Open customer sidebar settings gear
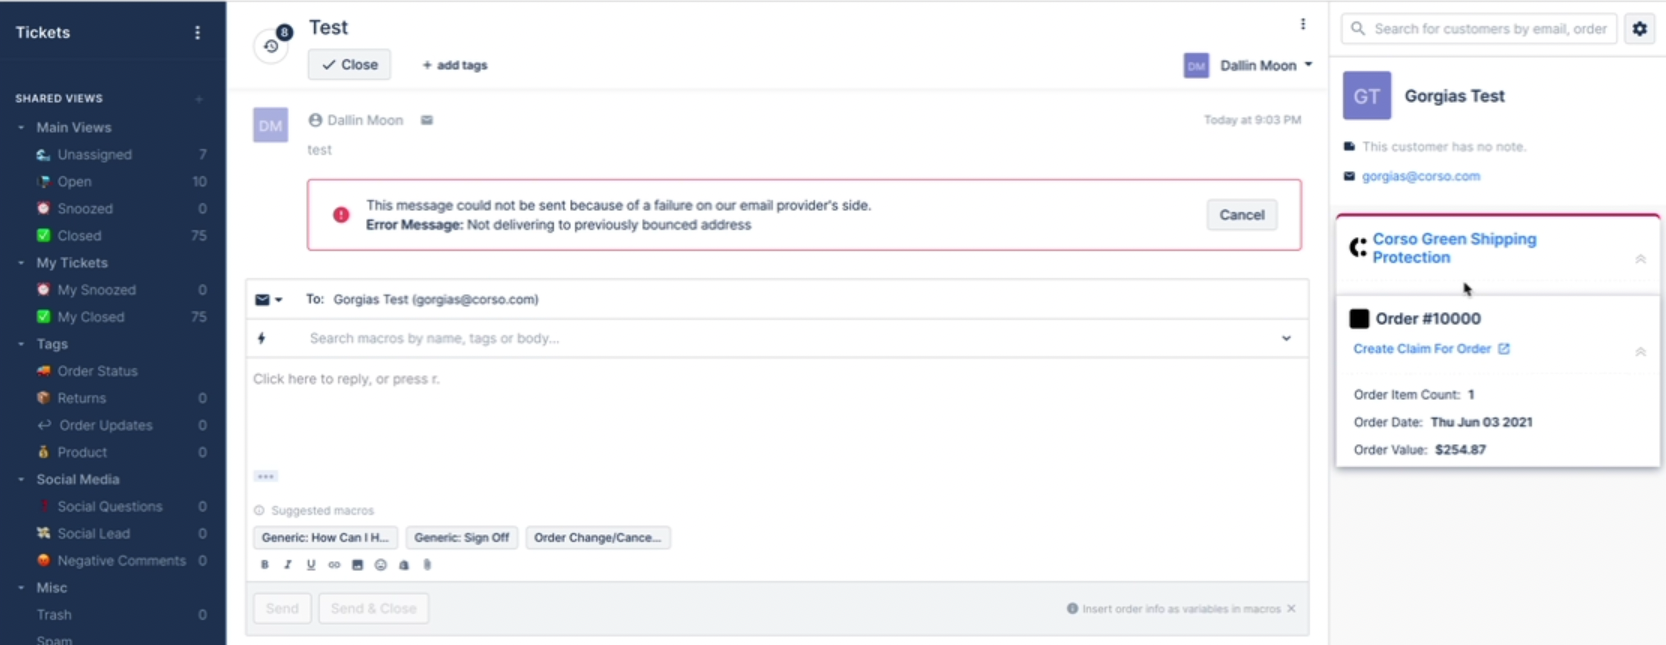This screenshot has width=1666, height=645. coord(1640,29)
